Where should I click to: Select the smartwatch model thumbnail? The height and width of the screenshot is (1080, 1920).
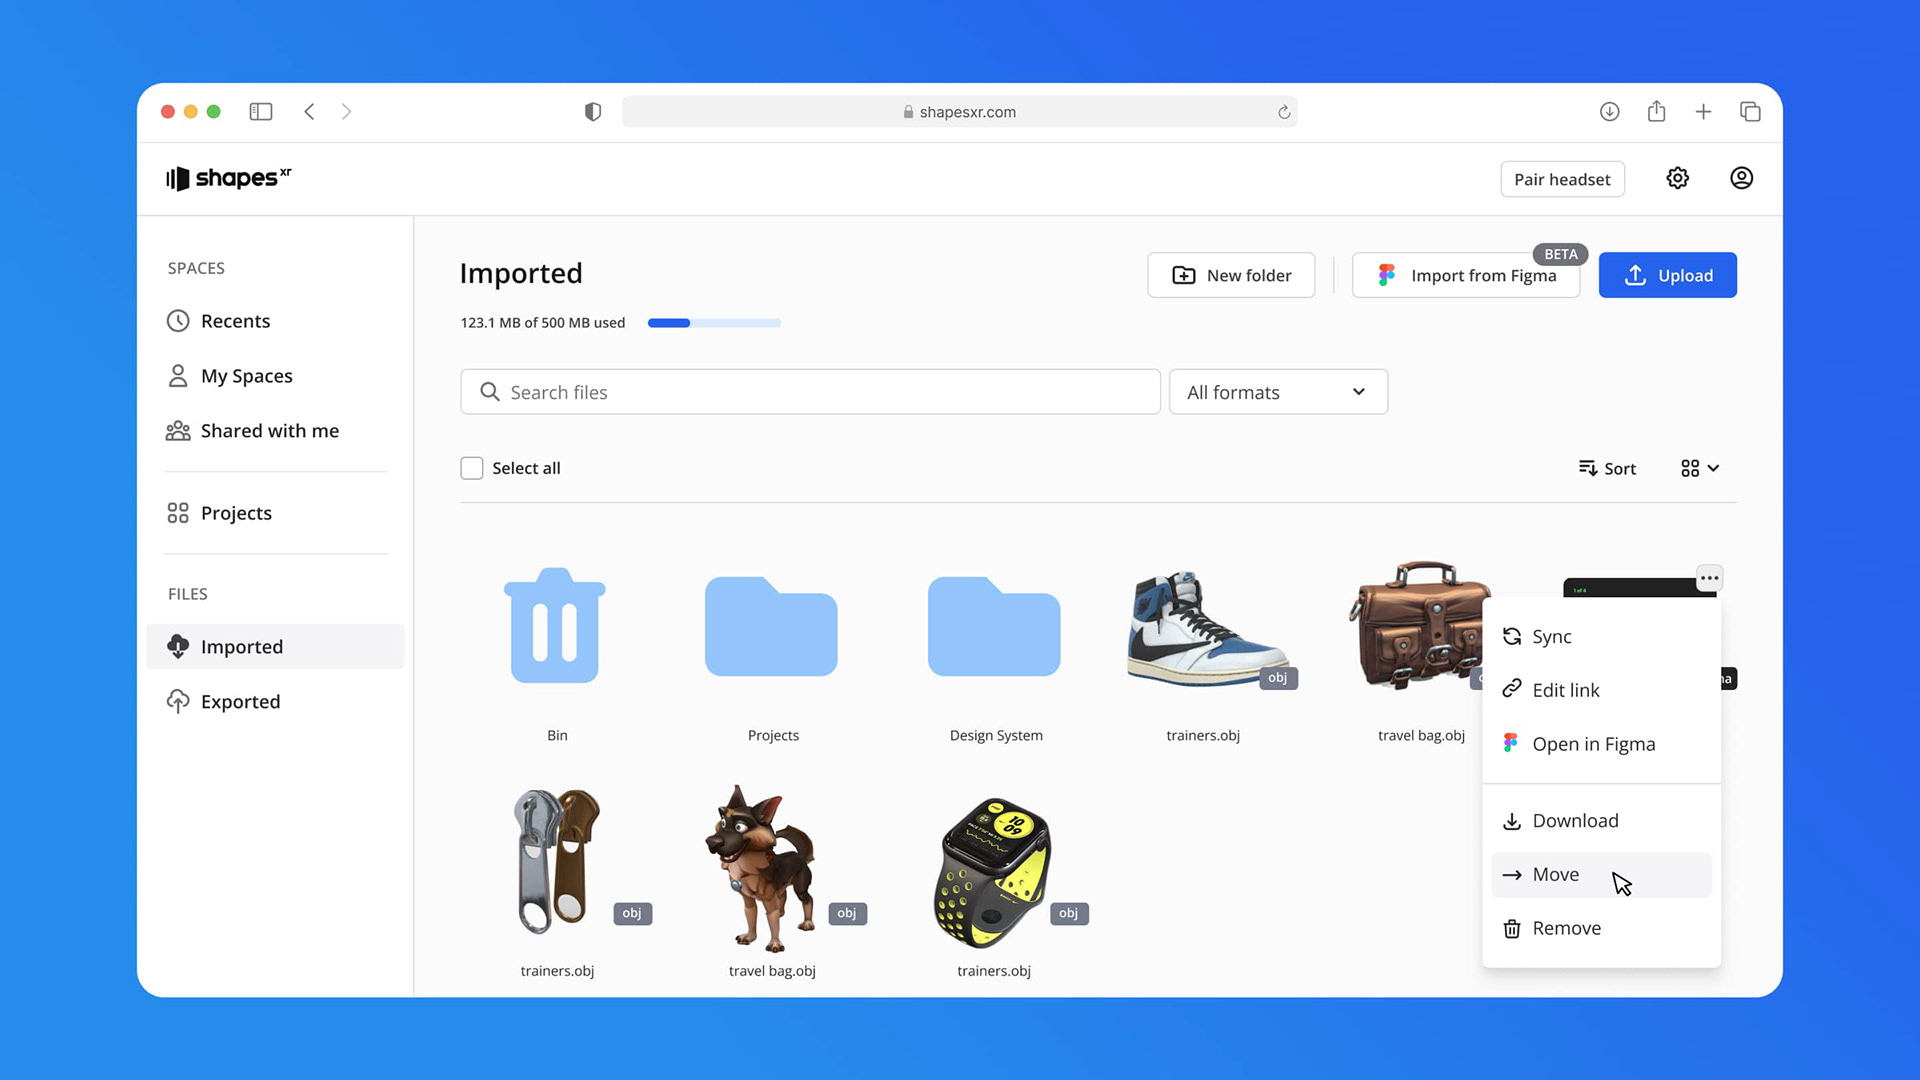(993, 872)
